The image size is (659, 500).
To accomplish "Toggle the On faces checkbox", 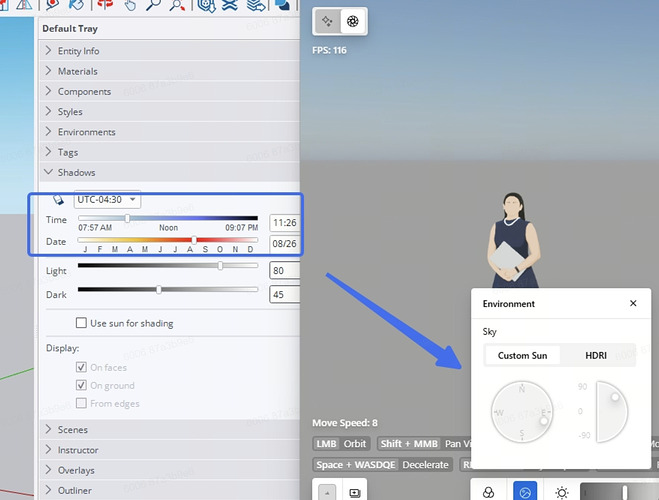I will (81, 367).
